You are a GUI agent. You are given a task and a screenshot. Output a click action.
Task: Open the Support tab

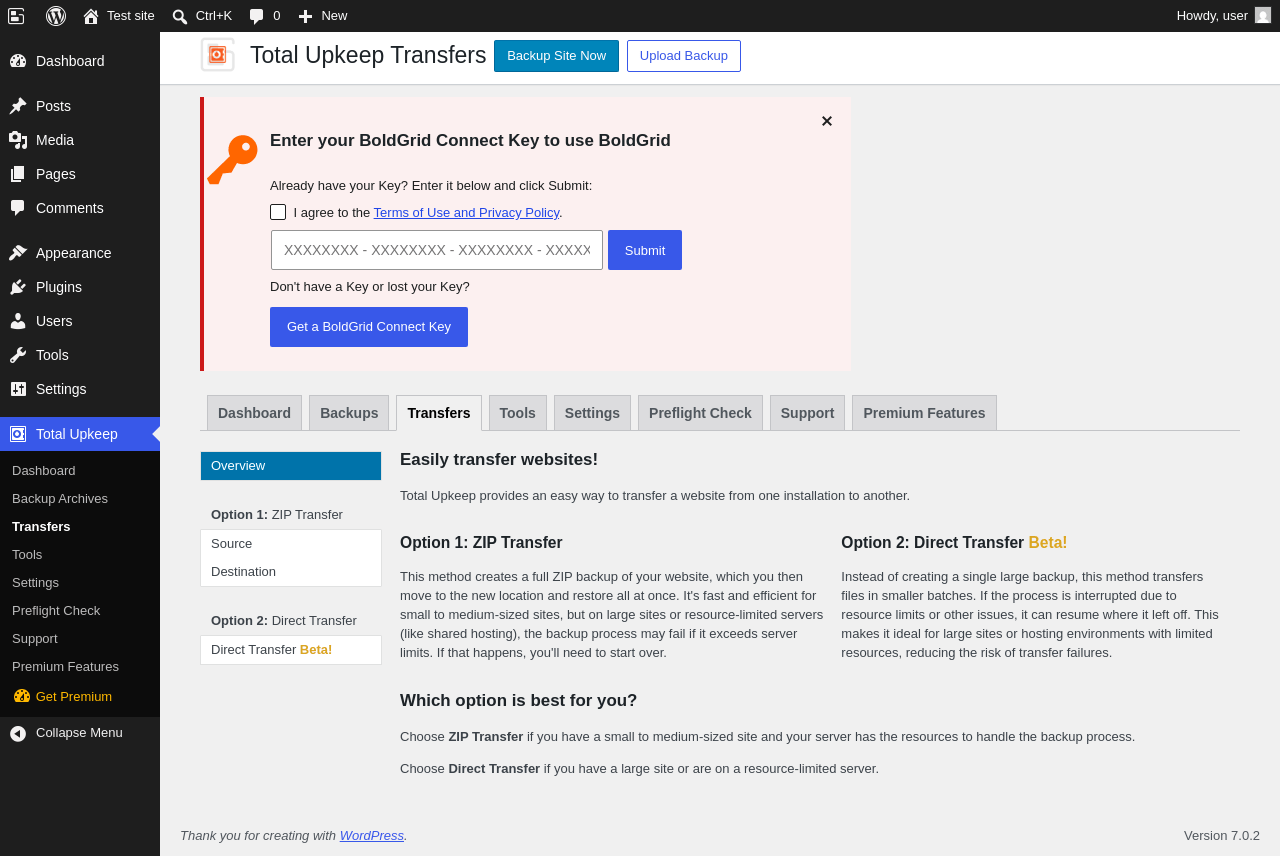coord(807,413)
